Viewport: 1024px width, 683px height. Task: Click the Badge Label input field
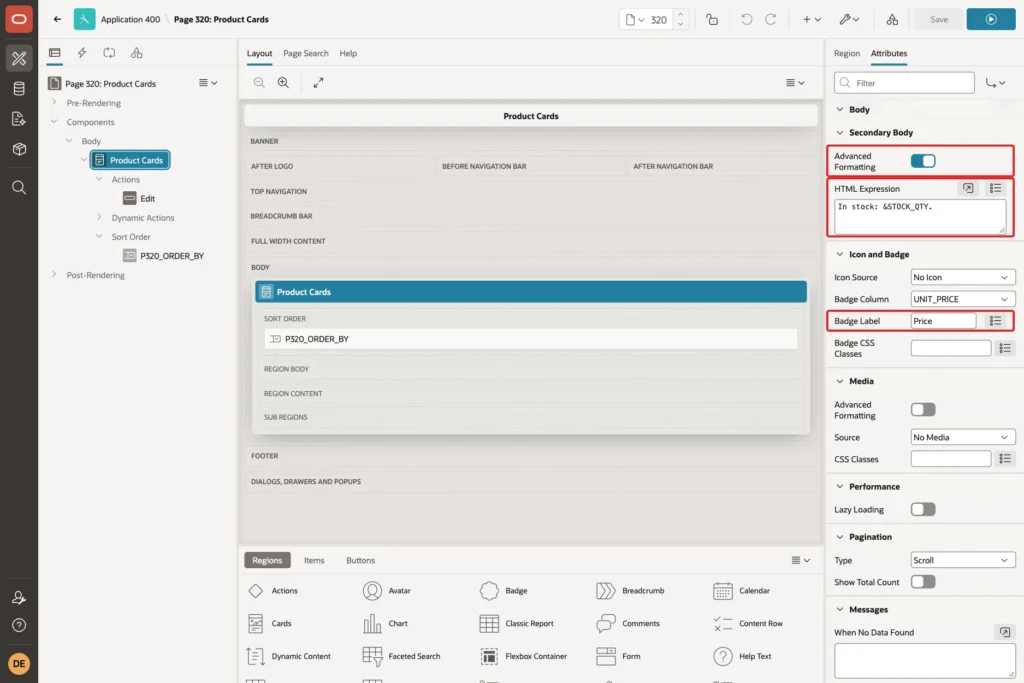943,321
